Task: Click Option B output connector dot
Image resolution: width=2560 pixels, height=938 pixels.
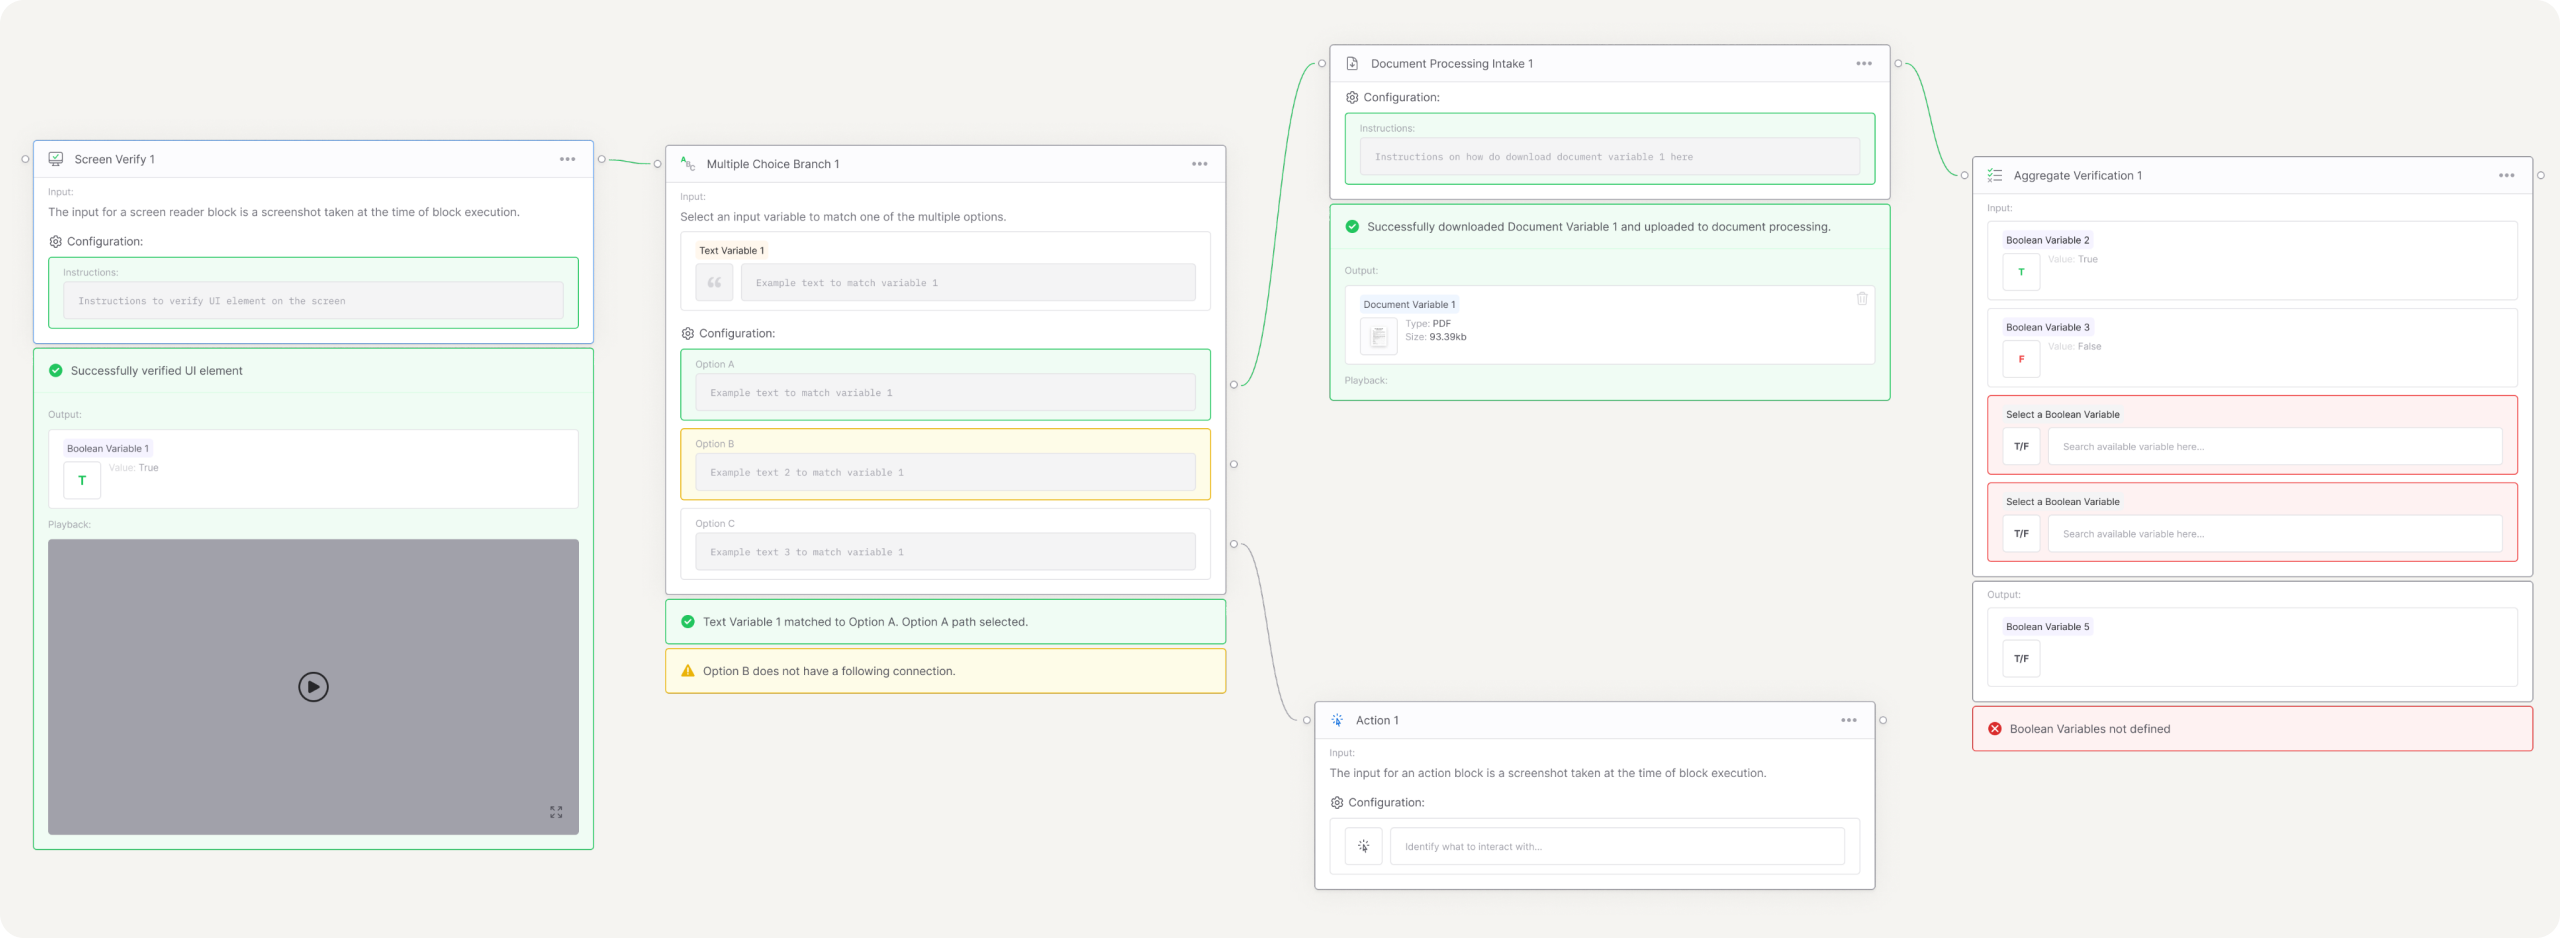Action: (1233, 464)
